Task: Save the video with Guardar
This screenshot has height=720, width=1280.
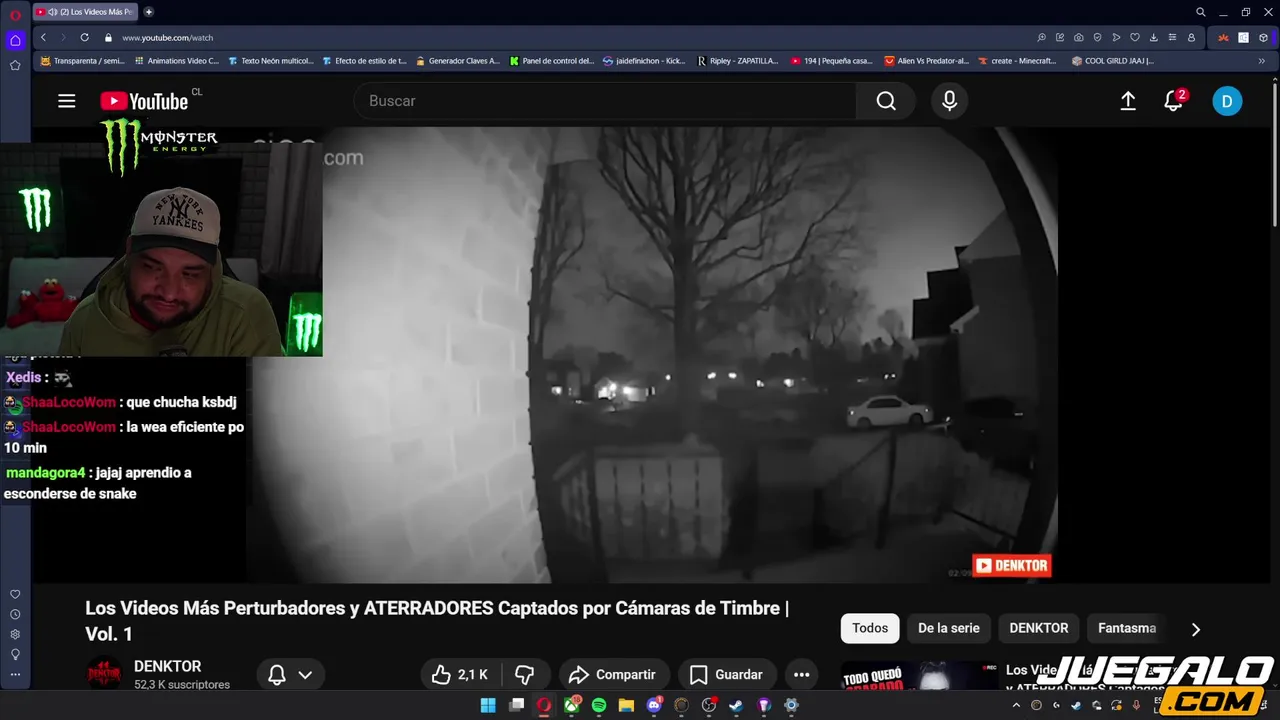Action: click(727, 675)
